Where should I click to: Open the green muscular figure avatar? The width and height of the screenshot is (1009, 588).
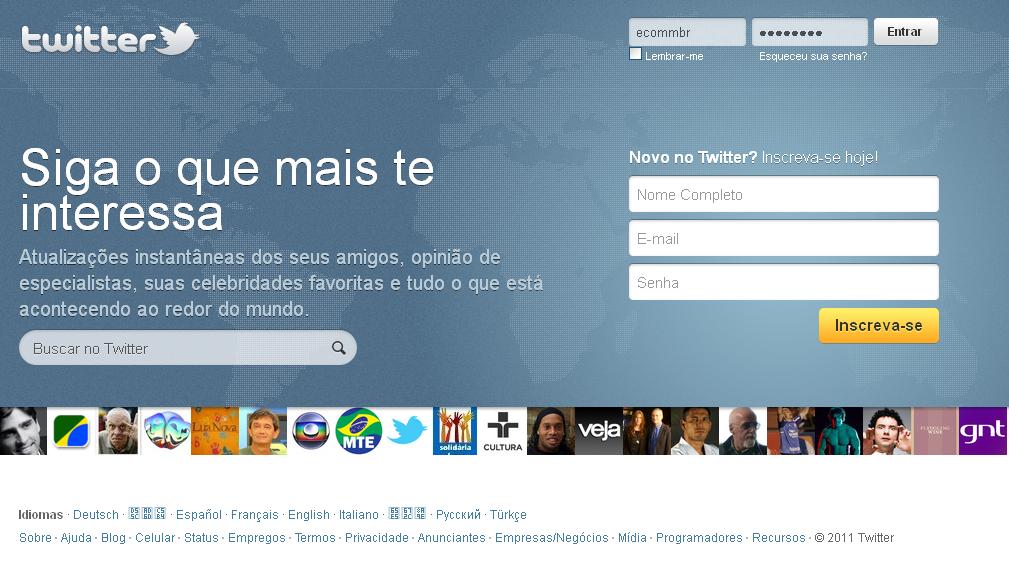coord(838,431)
